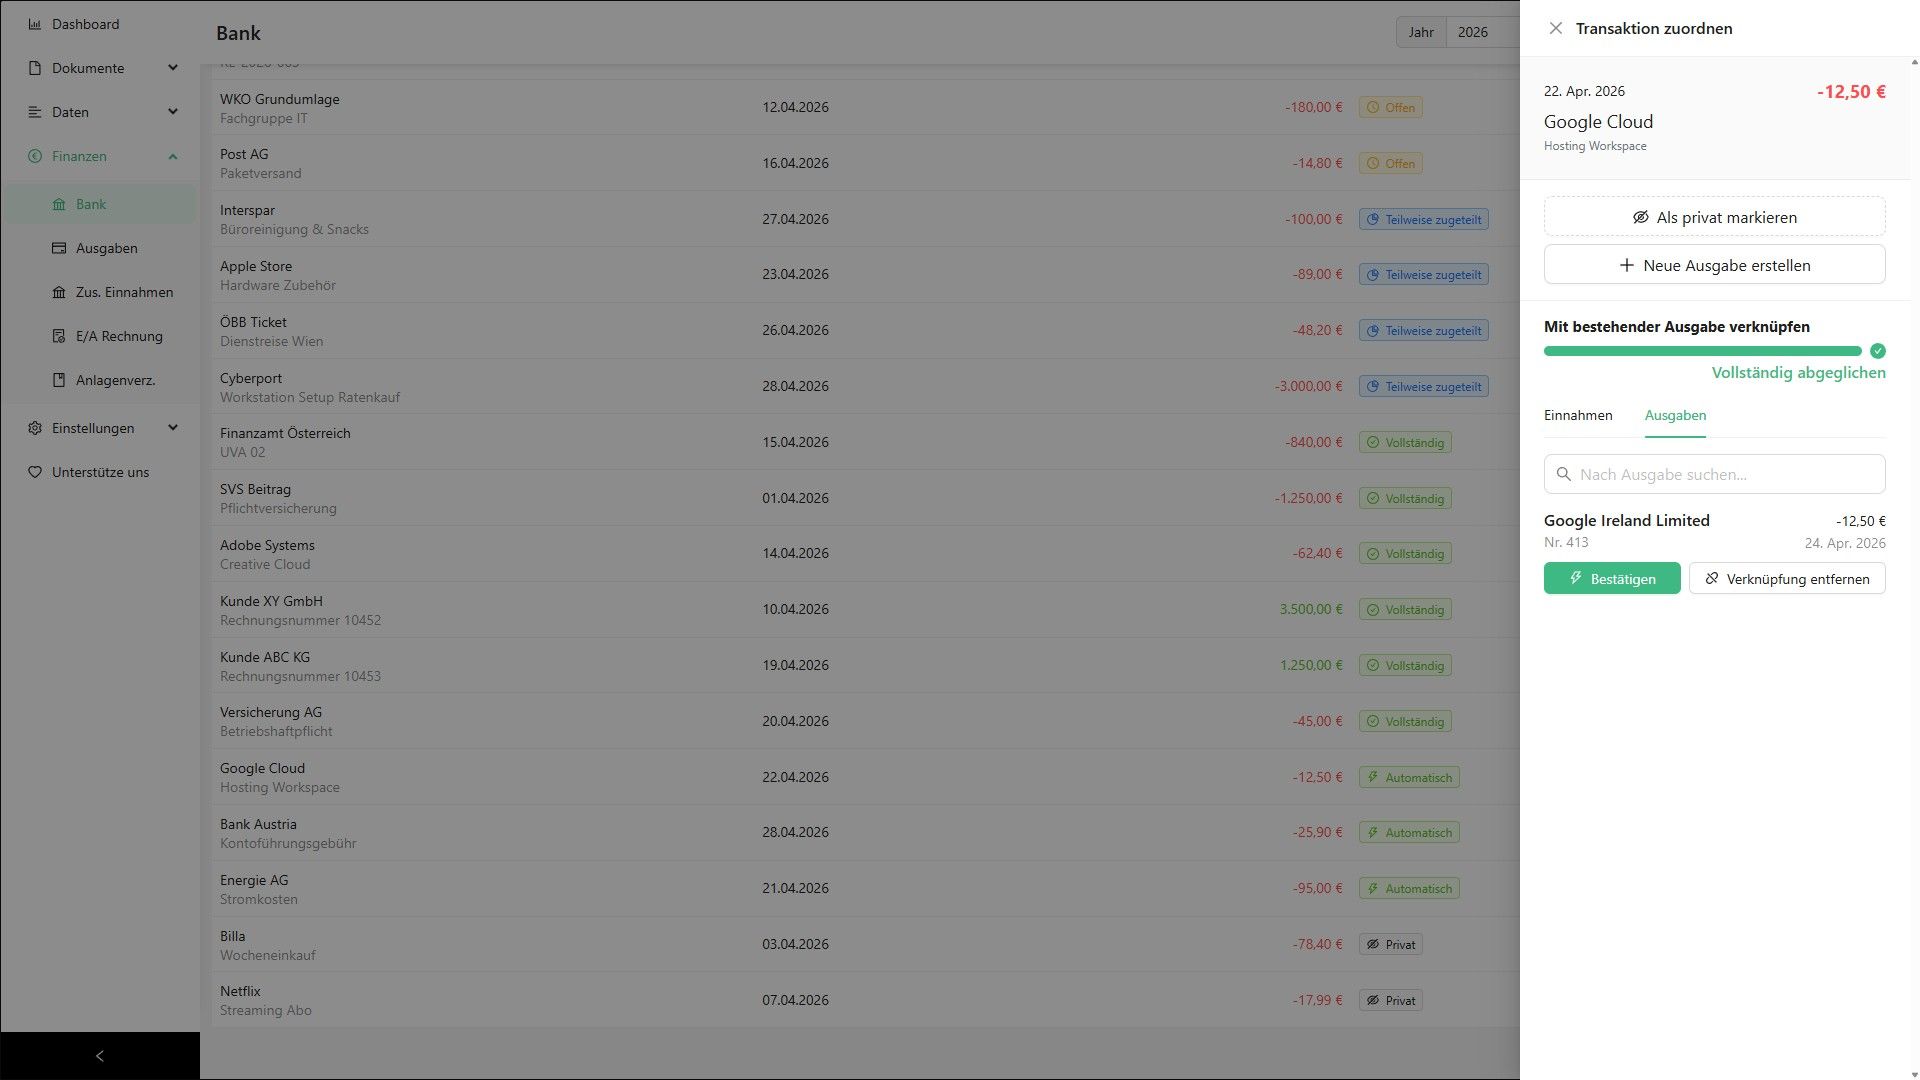The width and height of the screenshot is (1920, 1080).
Task: Expand the Daten menu chevron
Action: coord(172,112)
